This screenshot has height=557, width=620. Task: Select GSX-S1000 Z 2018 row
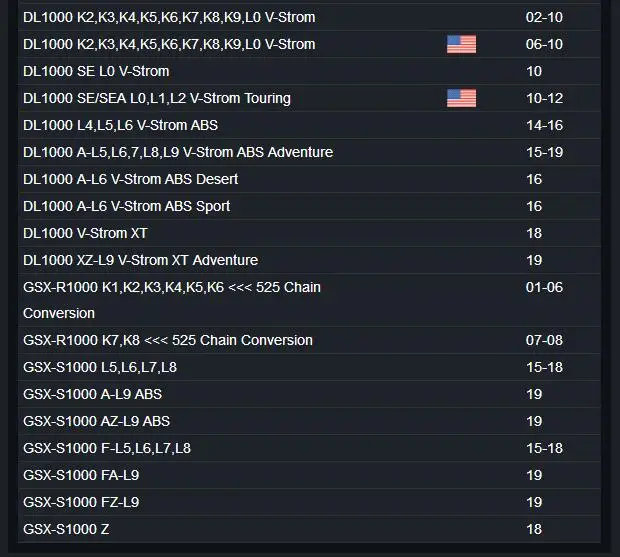coord(66,529)
